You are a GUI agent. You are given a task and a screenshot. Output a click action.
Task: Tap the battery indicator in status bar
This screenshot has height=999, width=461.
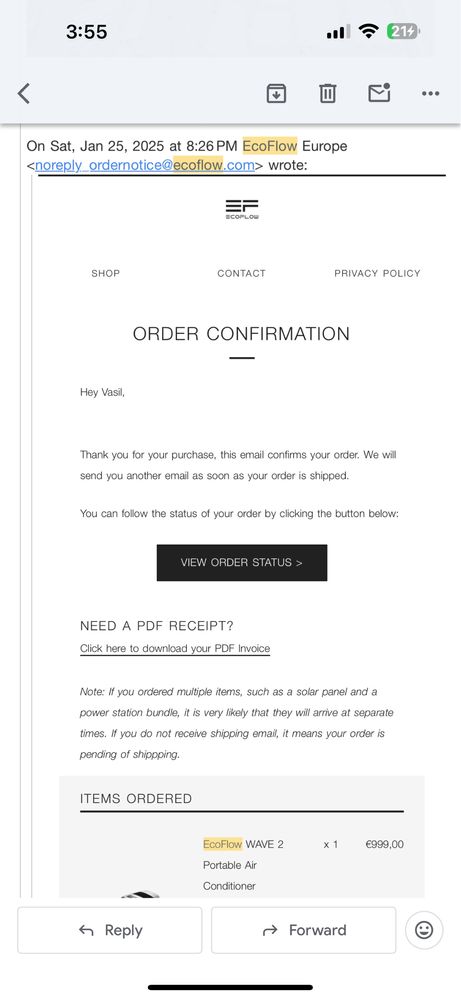click(x=403, y=32)
